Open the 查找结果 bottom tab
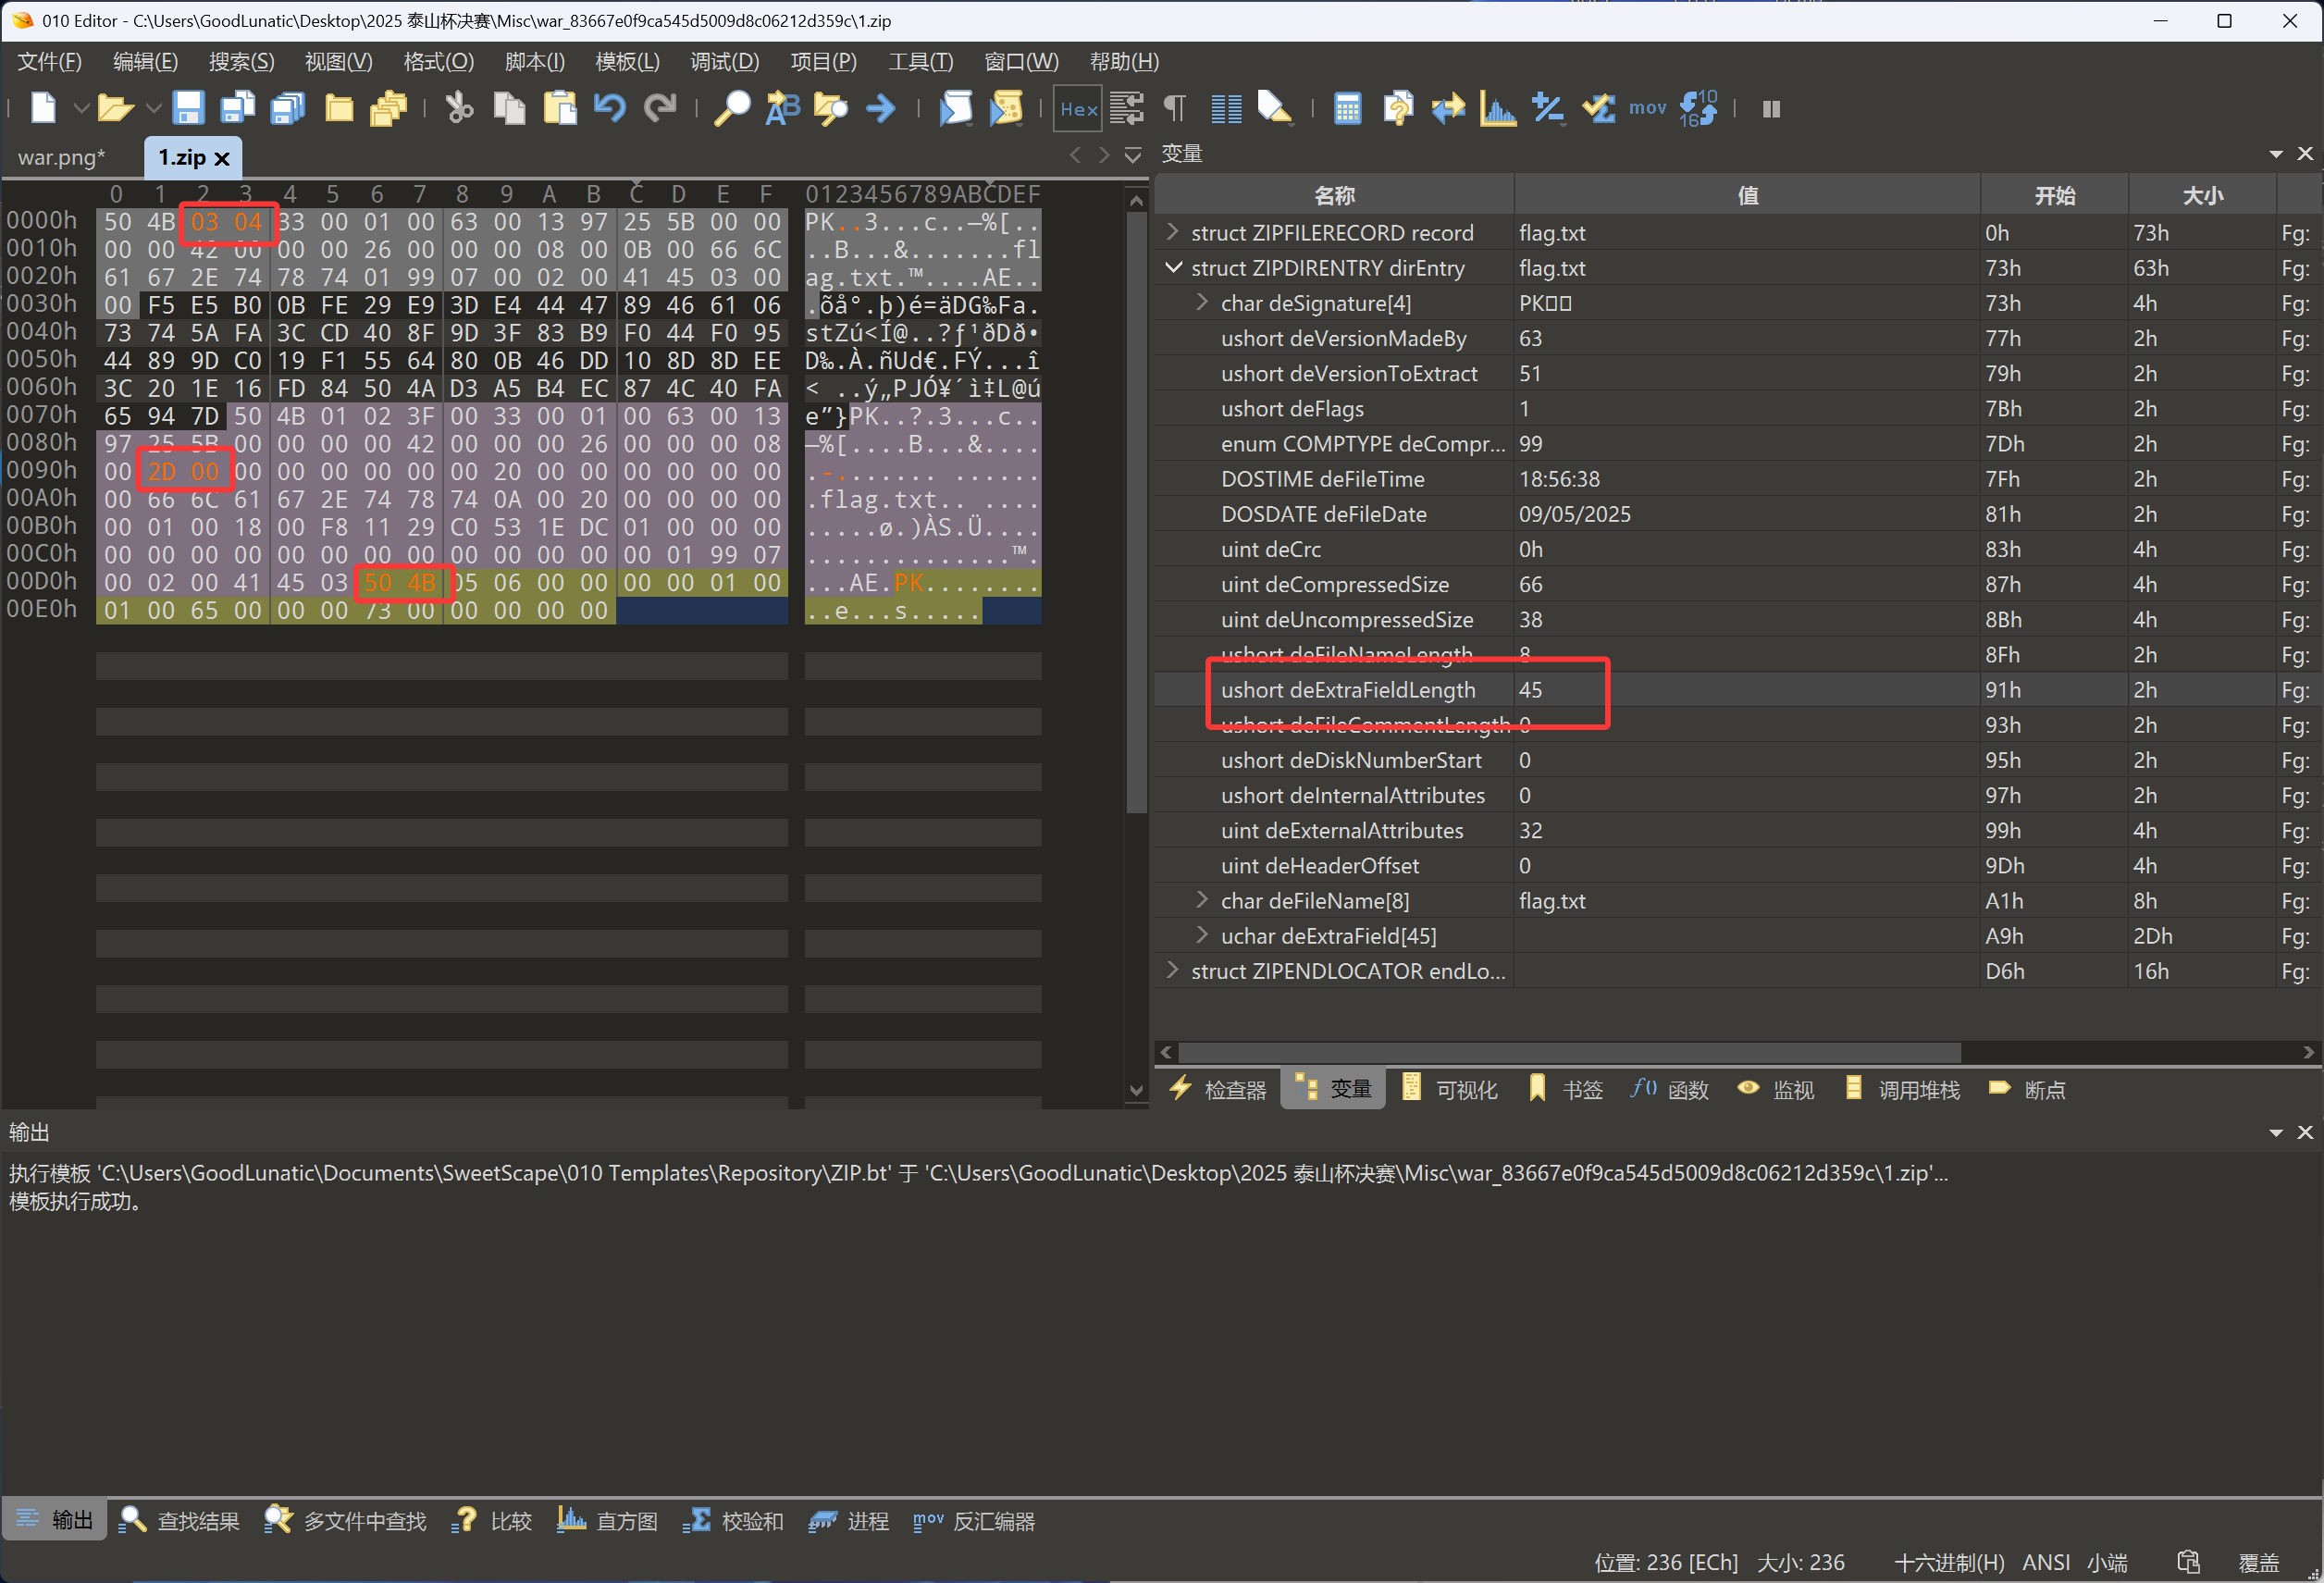 pos(180,1521)
